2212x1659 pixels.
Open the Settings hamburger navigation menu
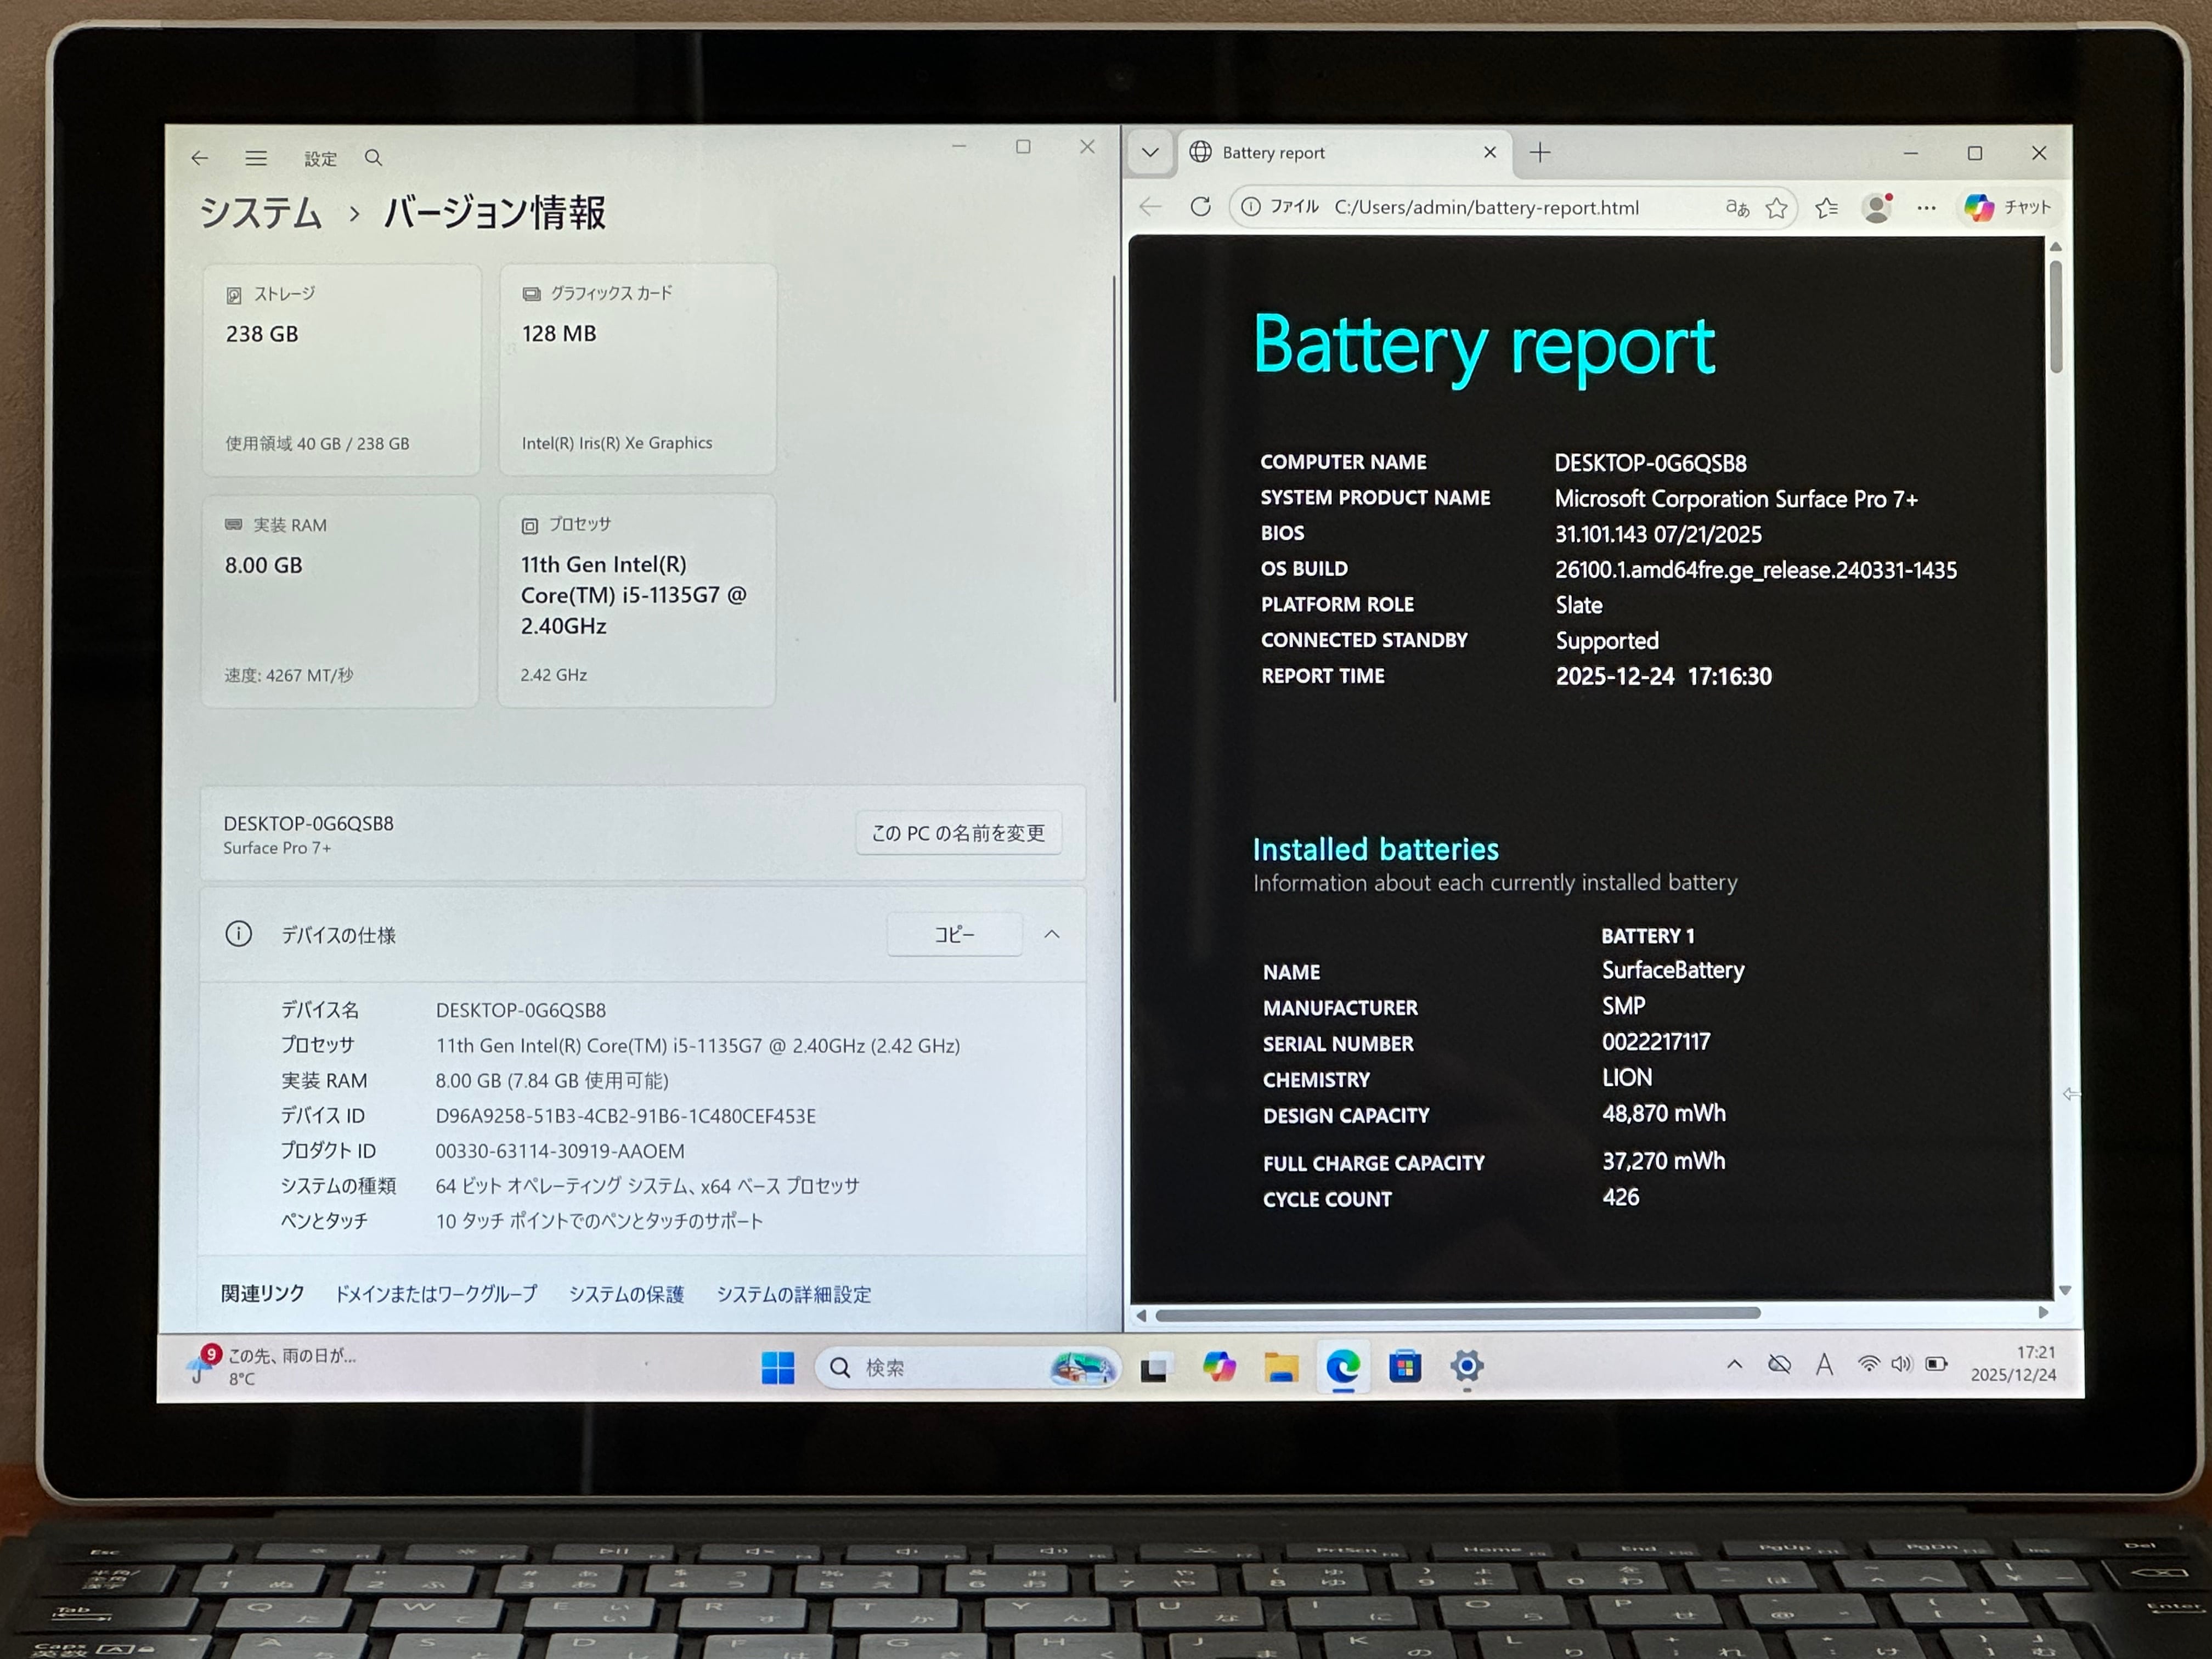click(256, 158)
